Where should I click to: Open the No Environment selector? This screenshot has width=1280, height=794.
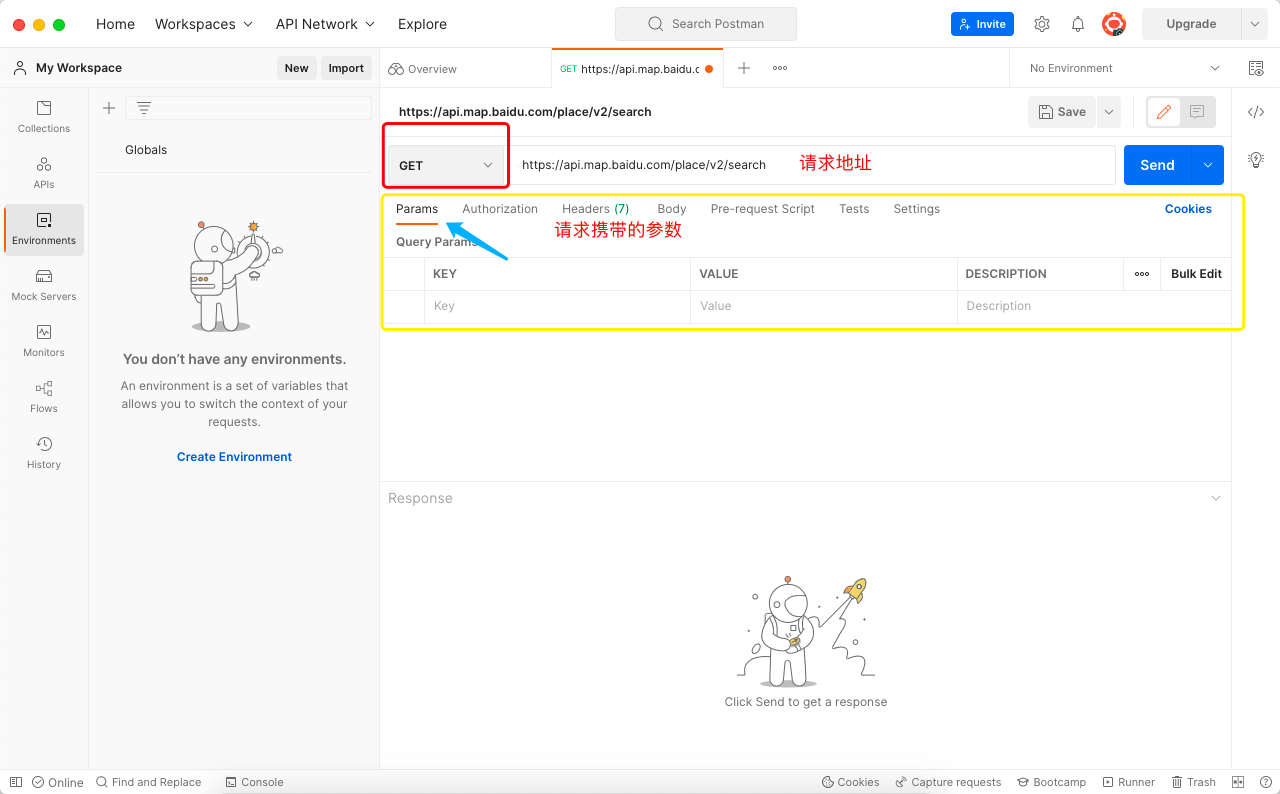(x=1124, y=68)
